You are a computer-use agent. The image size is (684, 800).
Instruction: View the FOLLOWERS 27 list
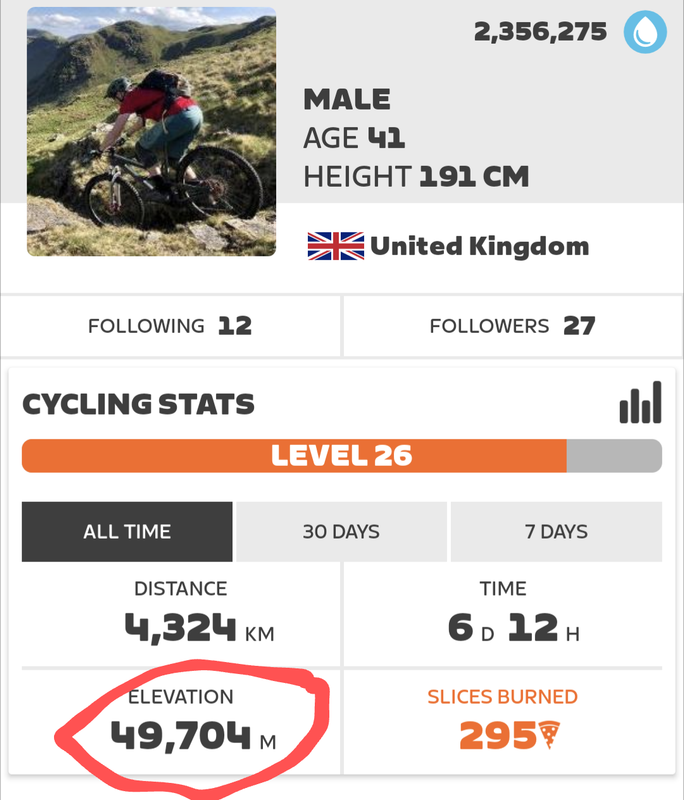point(512,326)
